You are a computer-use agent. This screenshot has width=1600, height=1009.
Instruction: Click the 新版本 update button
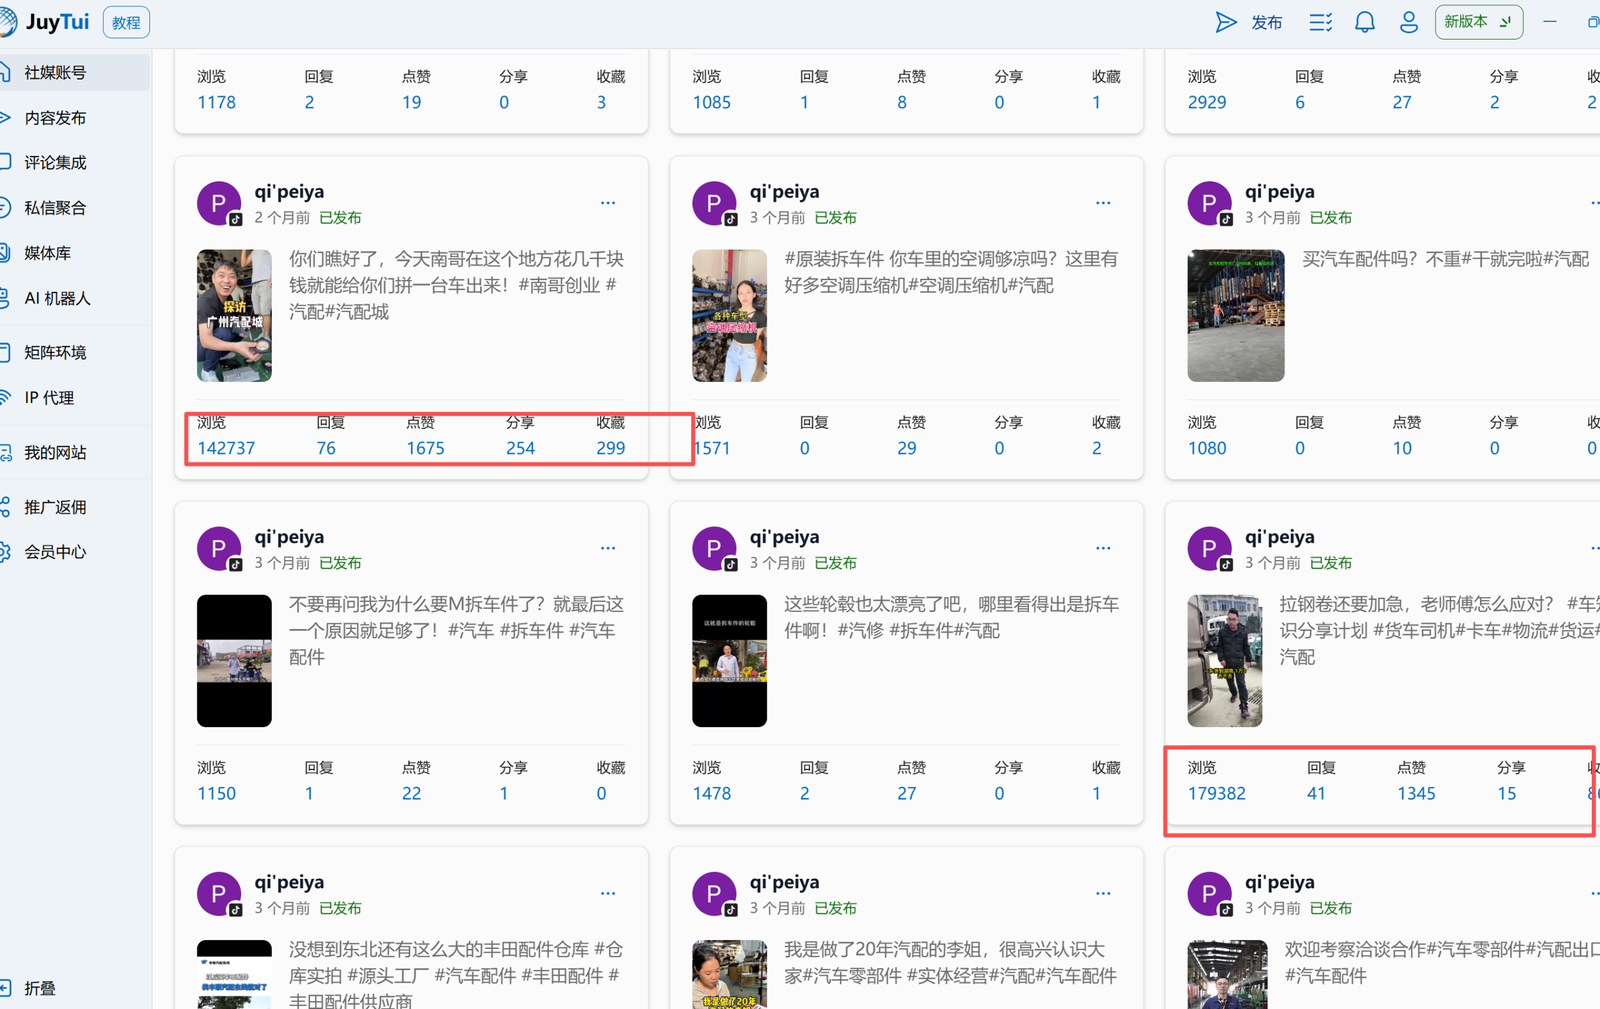[x=1478, y=22]
